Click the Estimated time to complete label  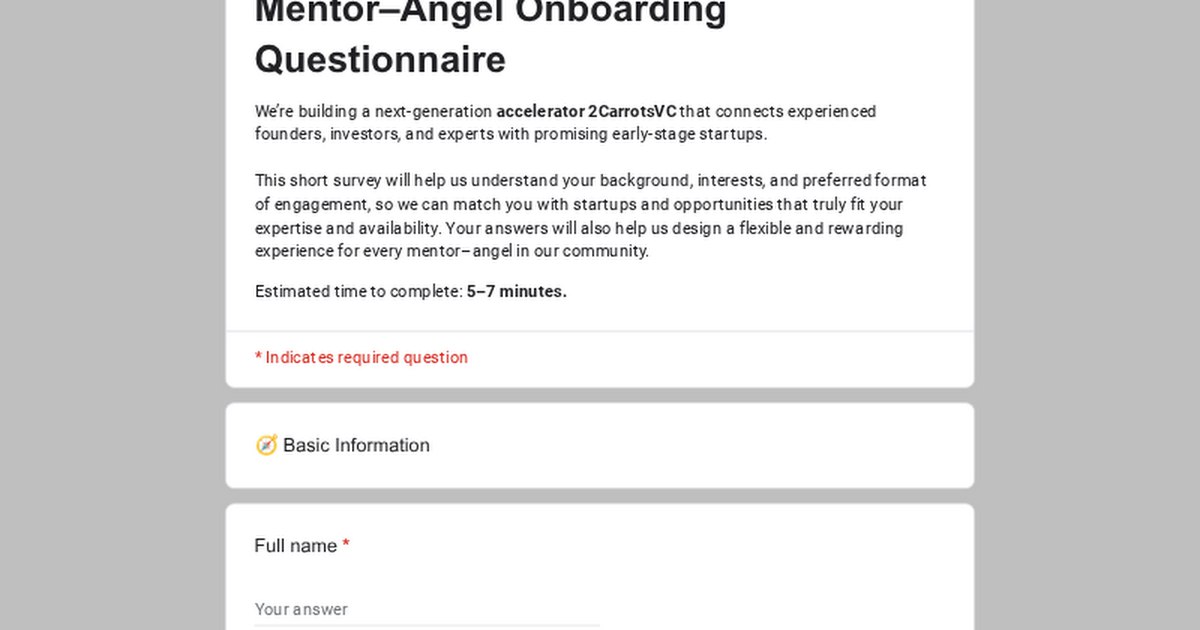coord(358,292)
